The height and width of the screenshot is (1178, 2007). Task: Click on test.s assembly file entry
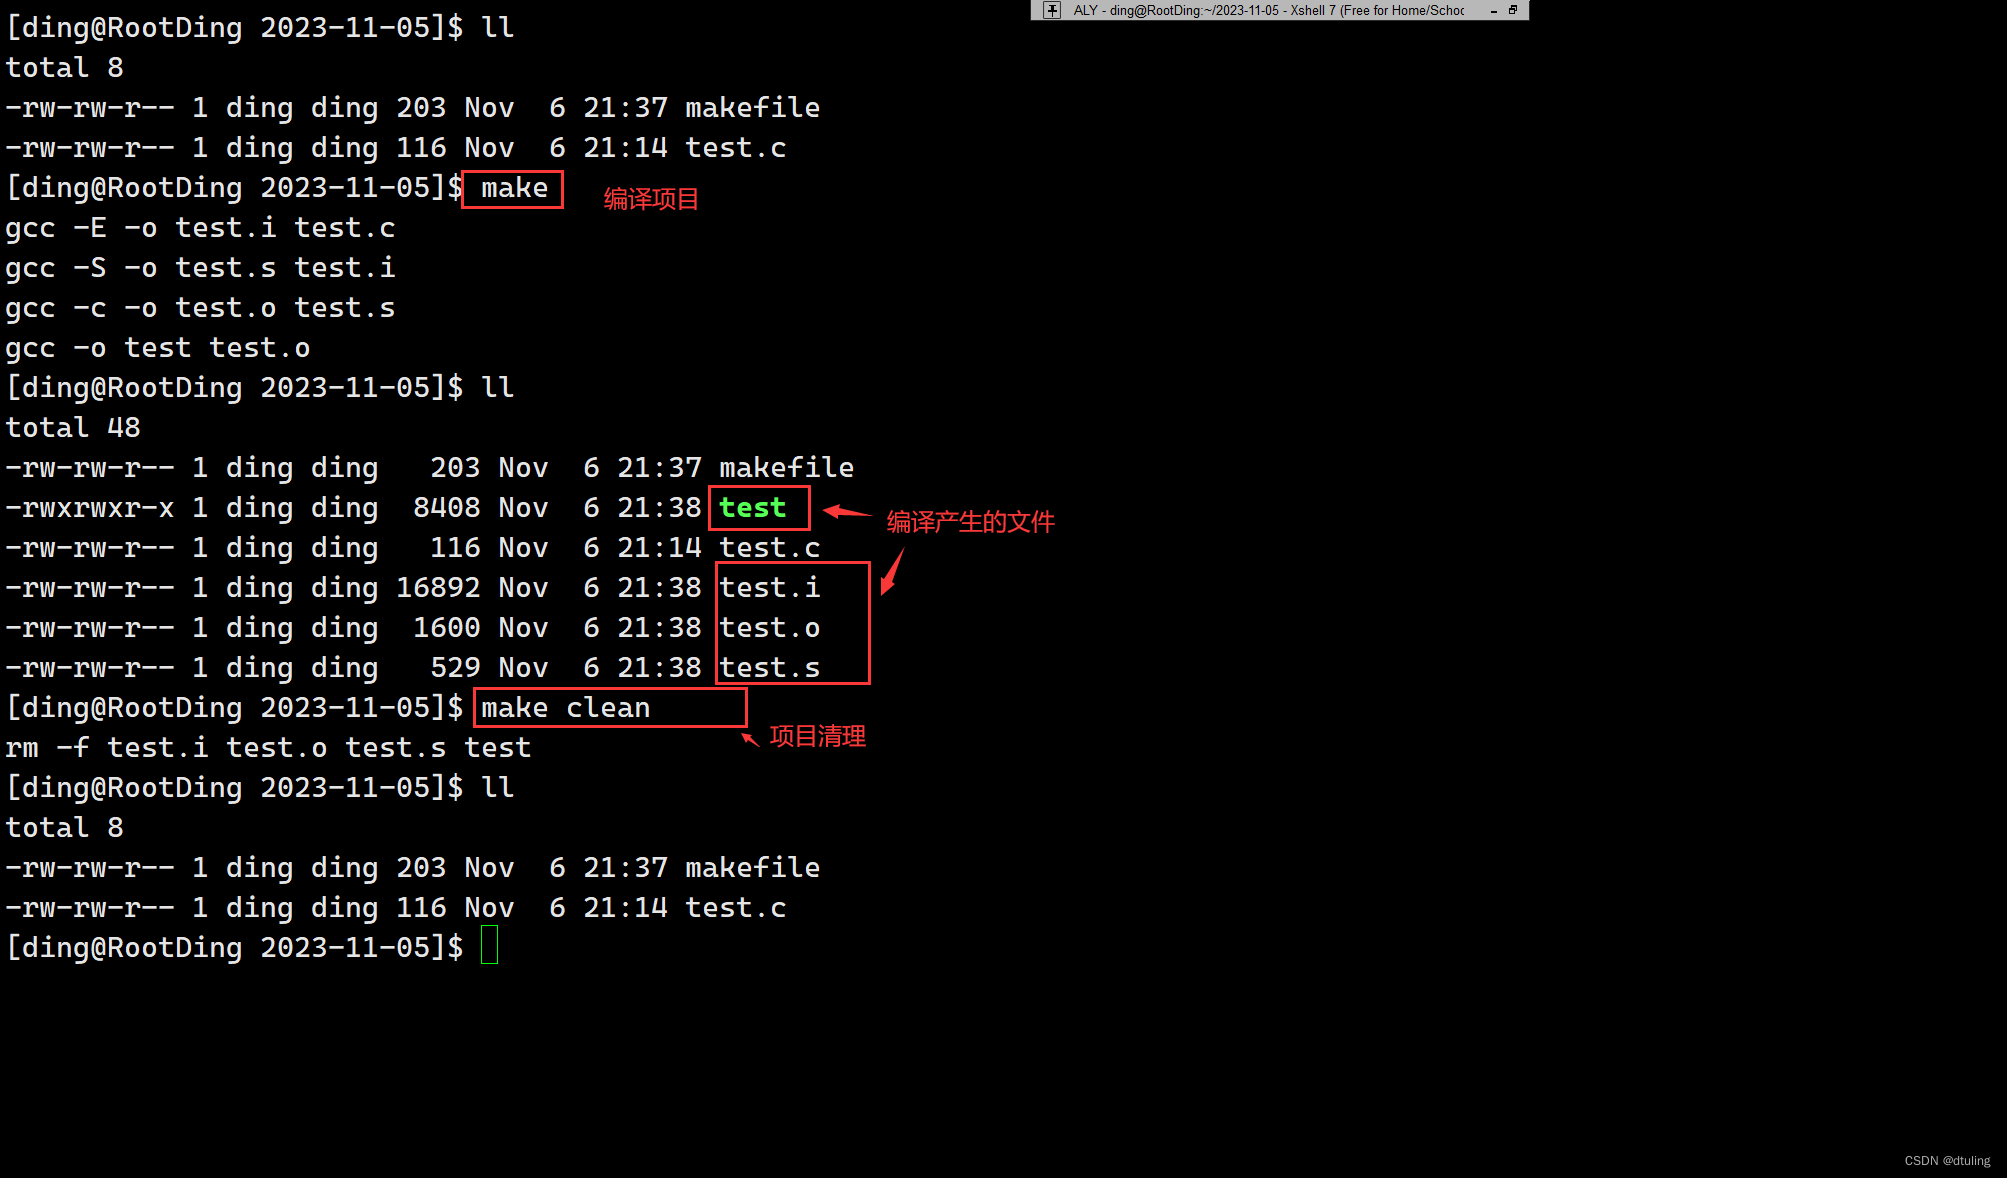pos(769,668)
